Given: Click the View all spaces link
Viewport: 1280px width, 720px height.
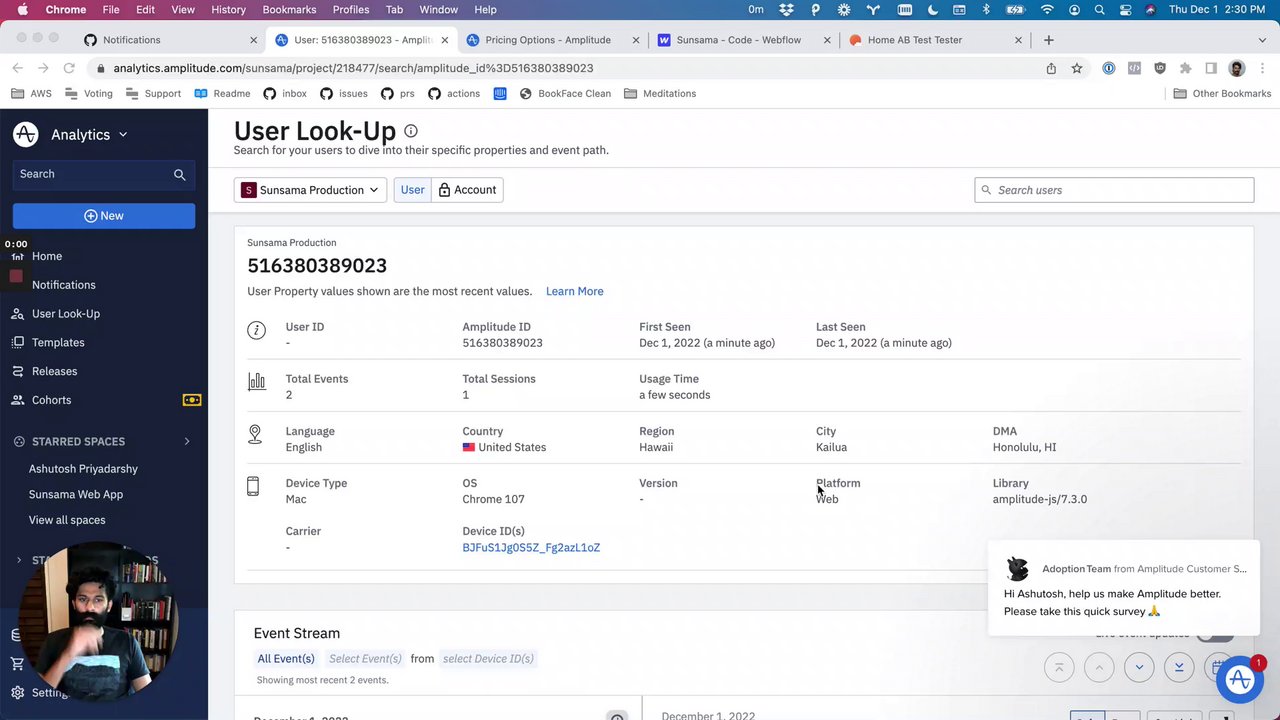Looking at the screenshot, I should 67,520.
